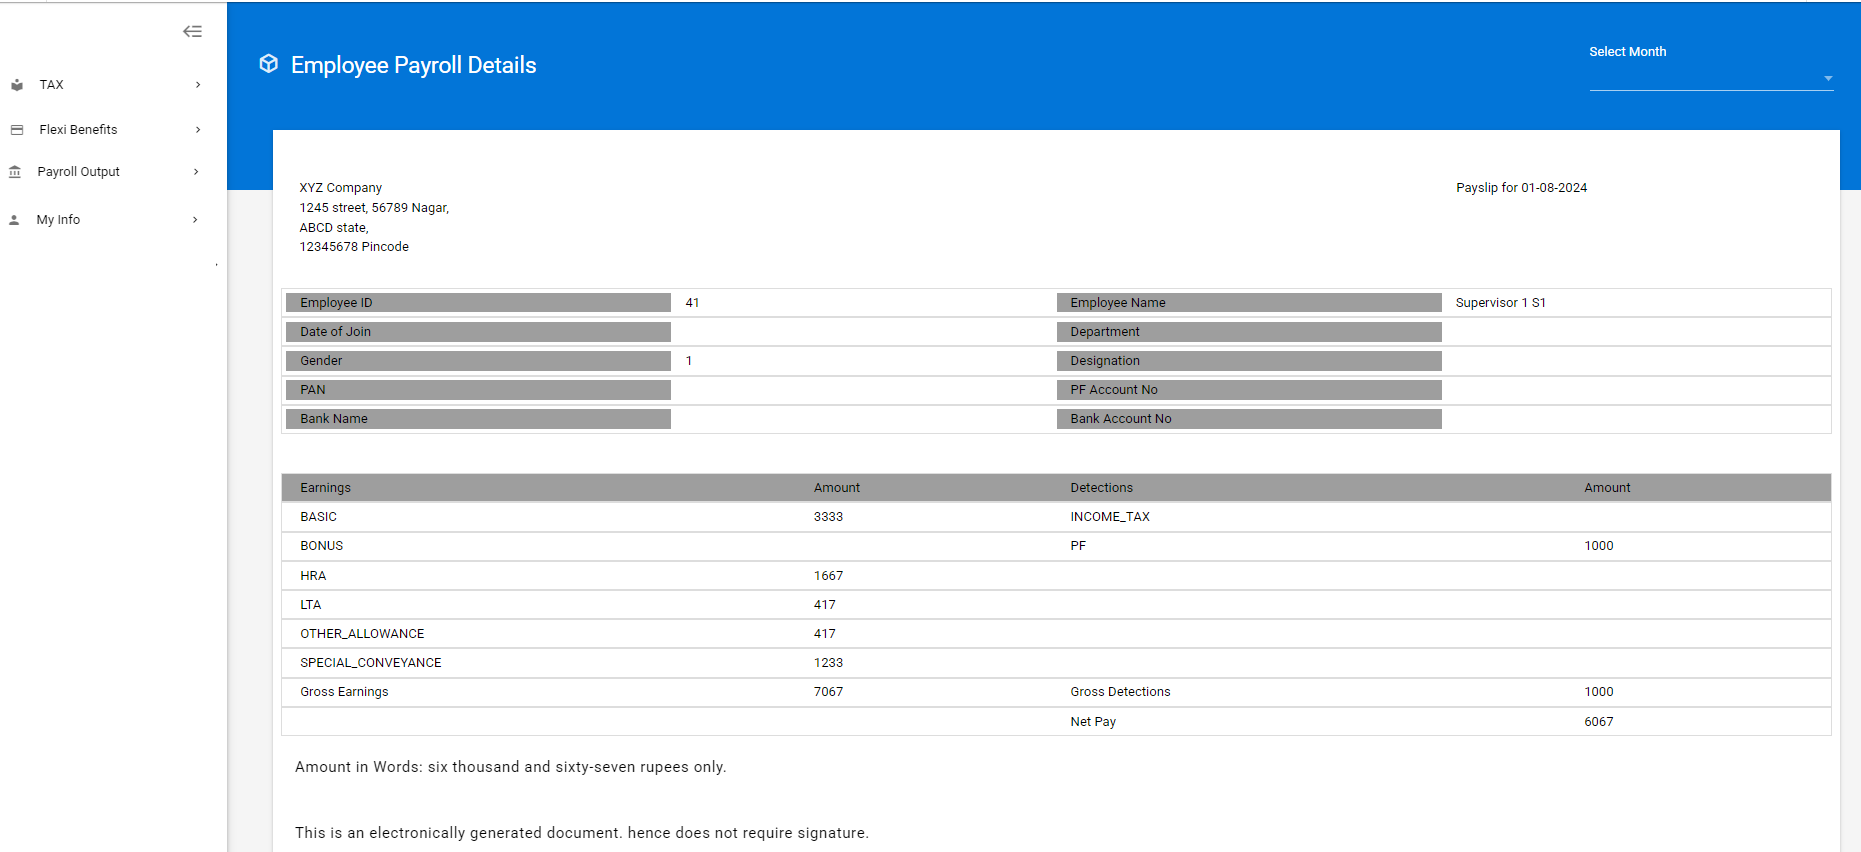This screenshot has width=1861, height=852.
Task: Collapse the sidebar with the arrow icon
Action: tap(192, 32)
